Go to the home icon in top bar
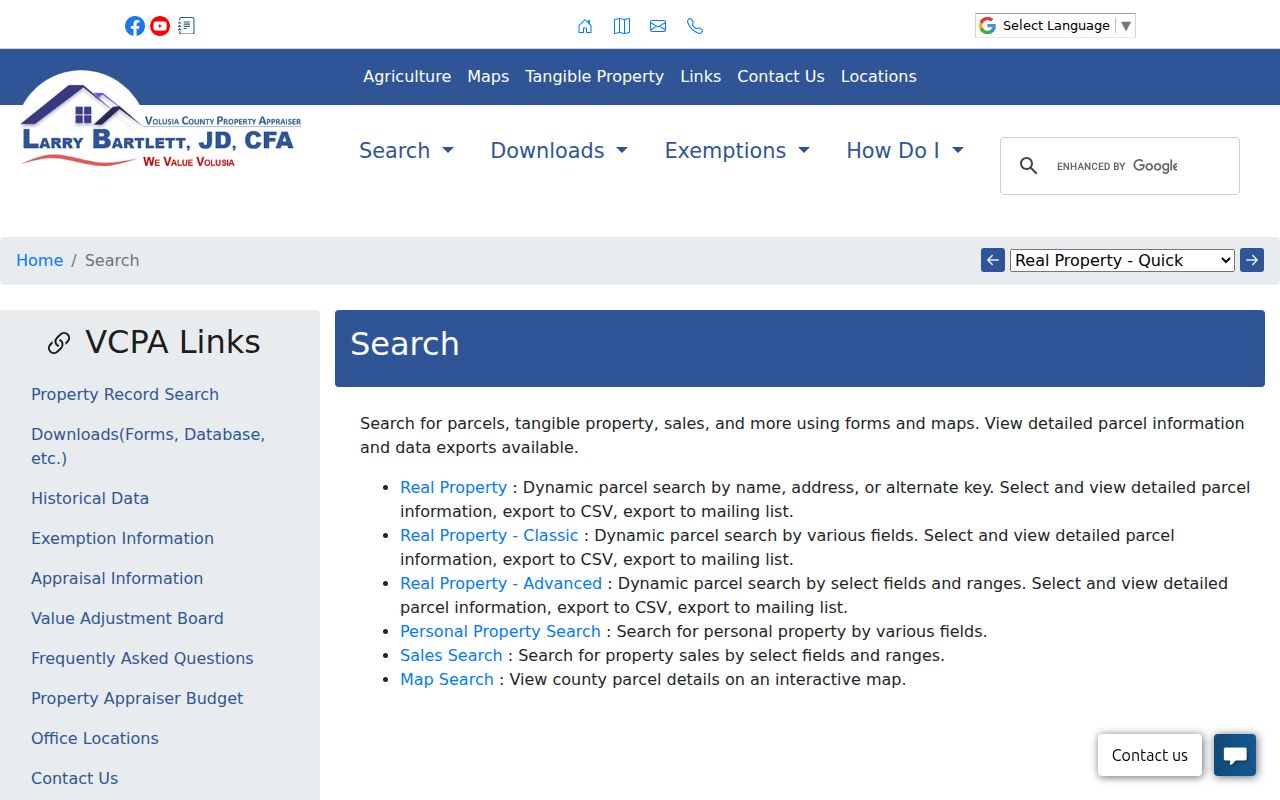Image resolution: width=1280 pixels, height=800 pixels. (585, 26)
